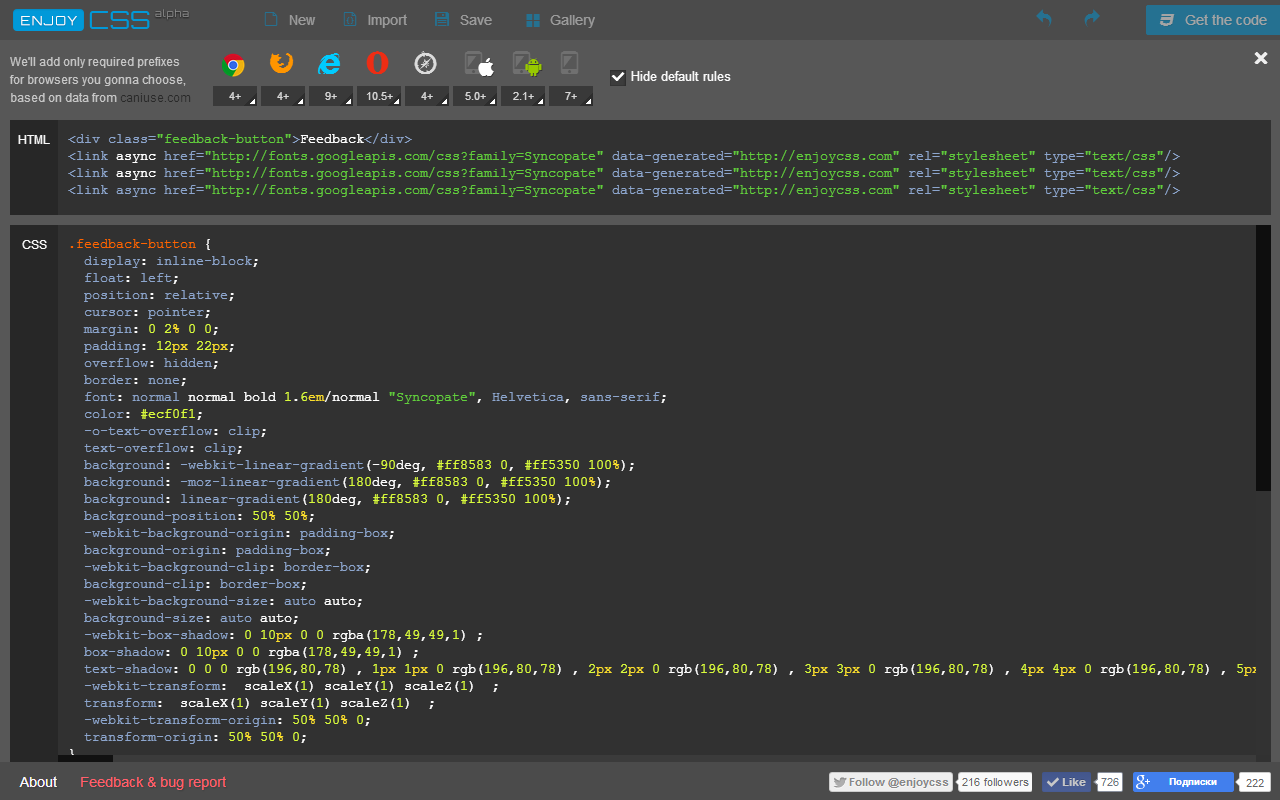Open the About link in footer
This screenshot has width=1280, height=800.
39,782
